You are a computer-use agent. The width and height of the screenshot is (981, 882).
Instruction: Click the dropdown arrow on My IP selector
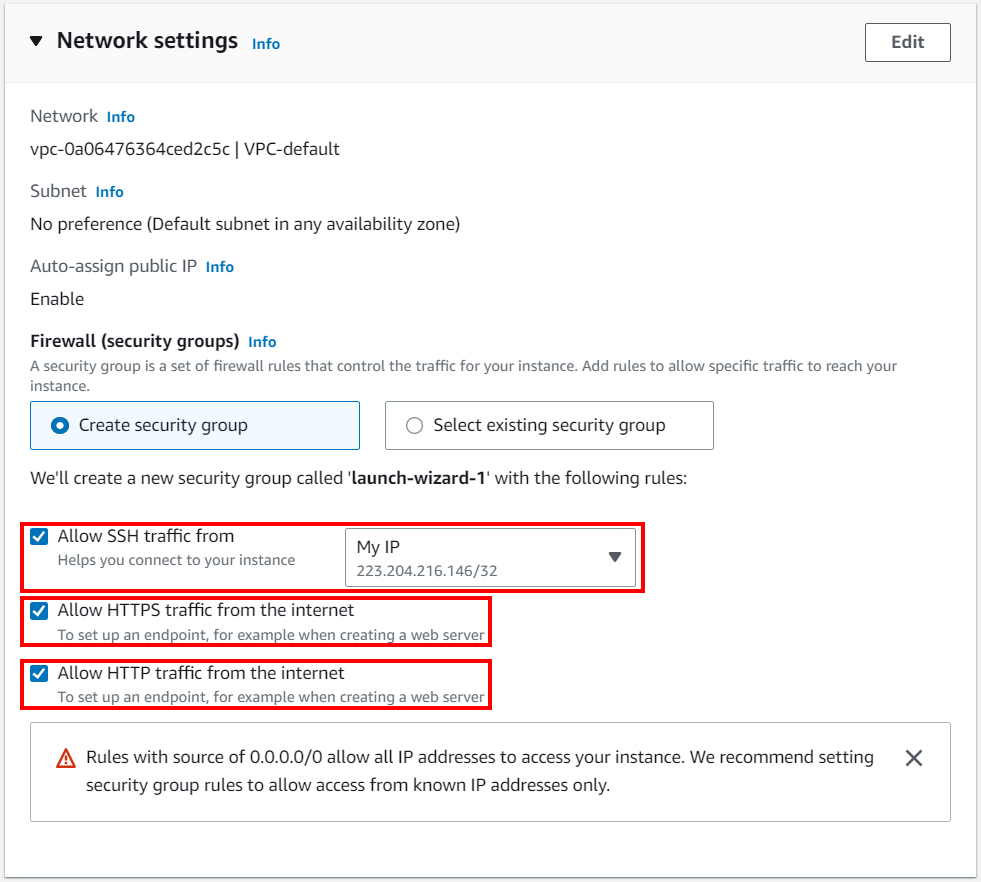[614, 557]
